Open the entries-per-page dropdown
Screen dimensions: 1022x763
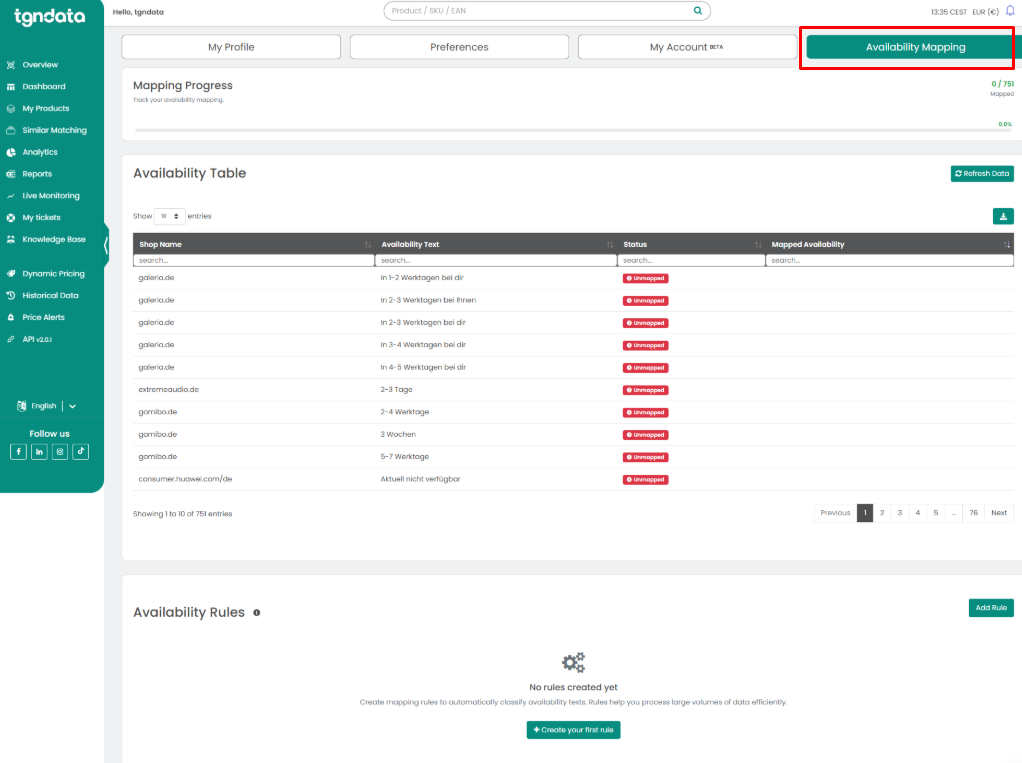(170, 216)
